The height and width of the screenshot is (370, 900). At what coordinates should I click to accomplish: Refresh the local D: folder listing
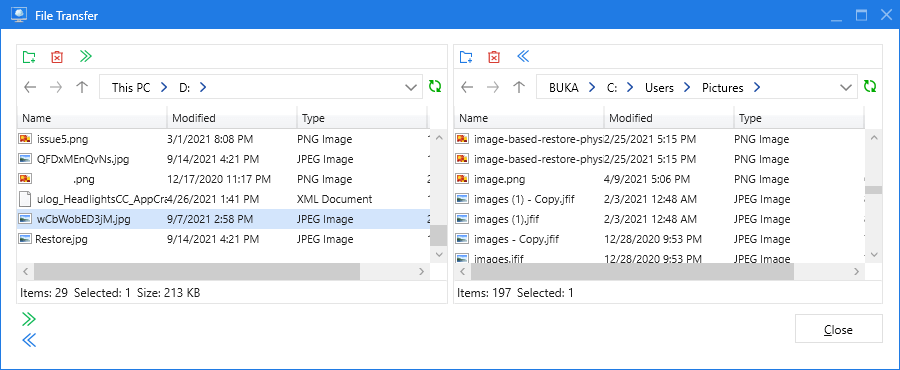click(435, 87)
